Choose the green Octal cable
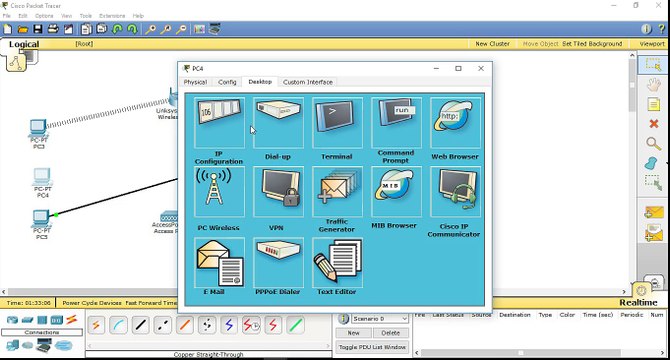Image resolution: width=670 pixels, height=360 pixels. tap(295, 325)
